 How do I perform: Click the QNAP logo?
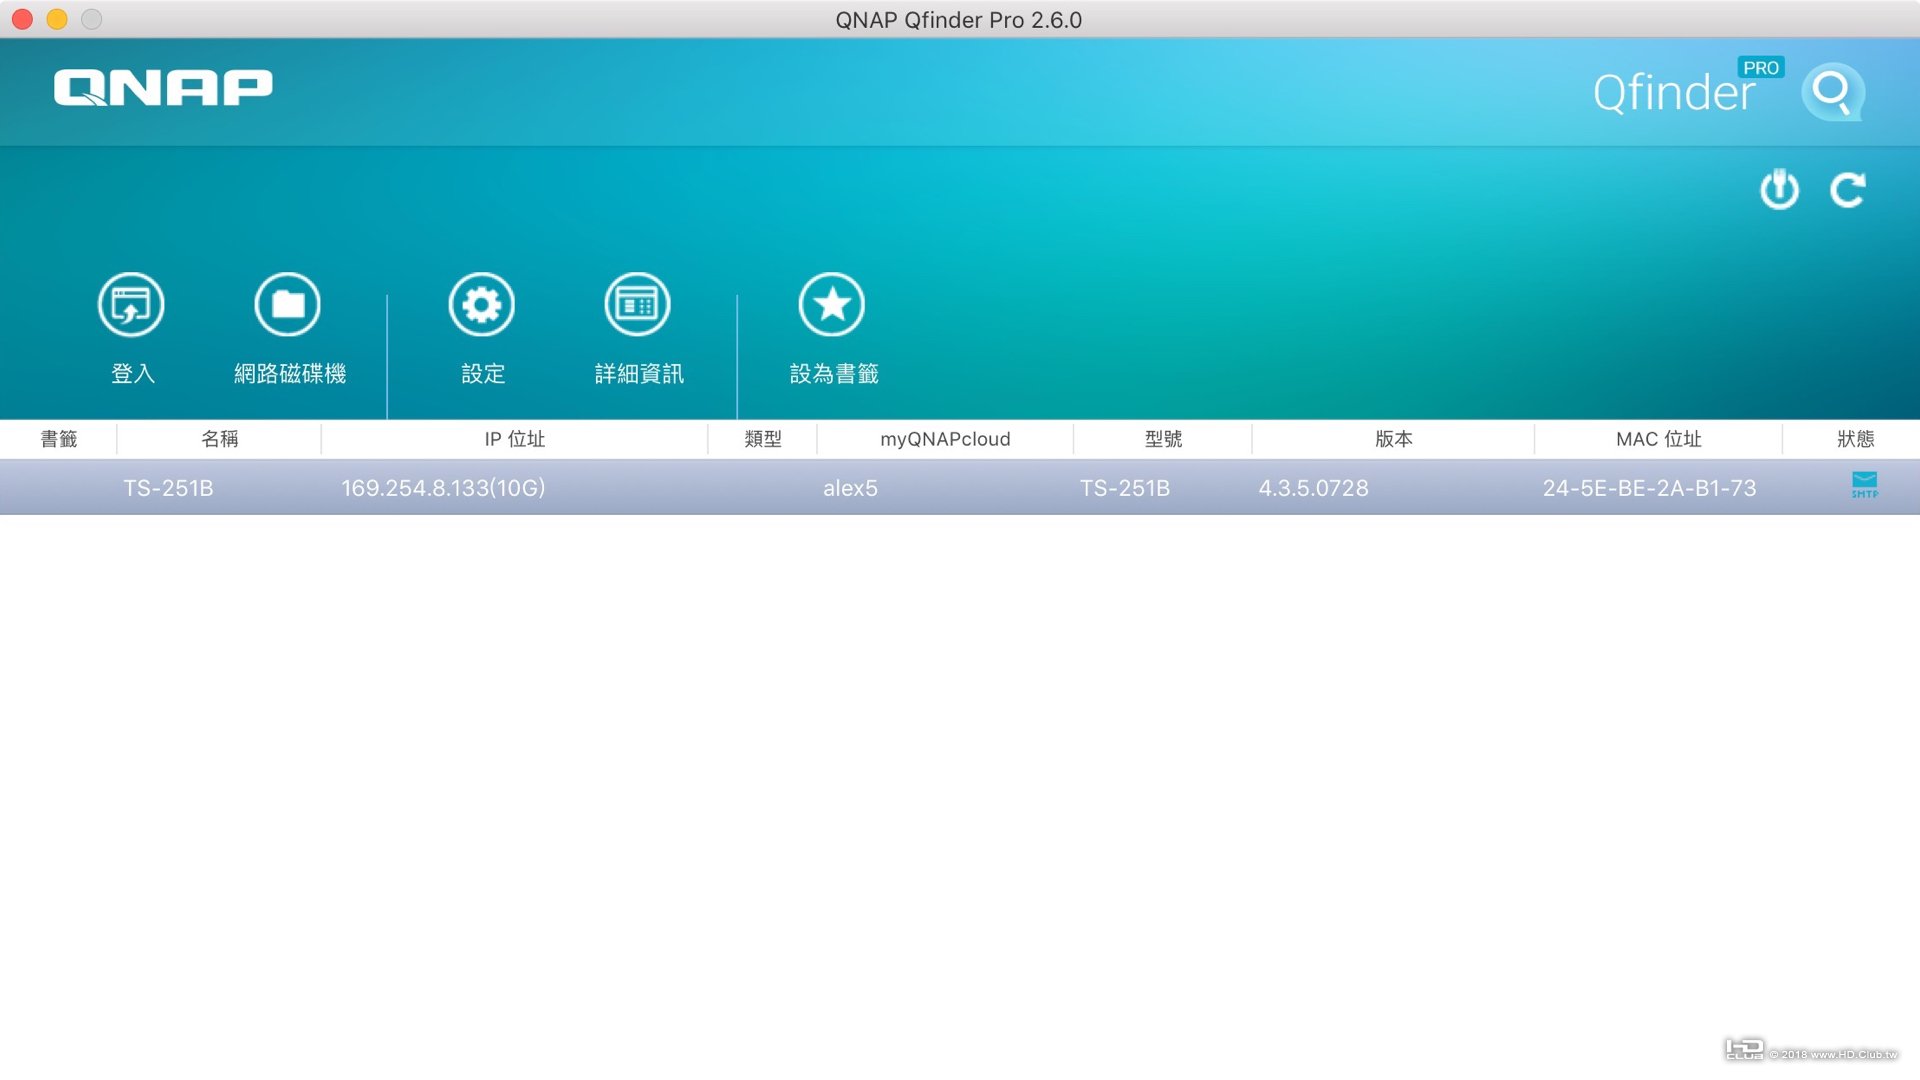163,88
